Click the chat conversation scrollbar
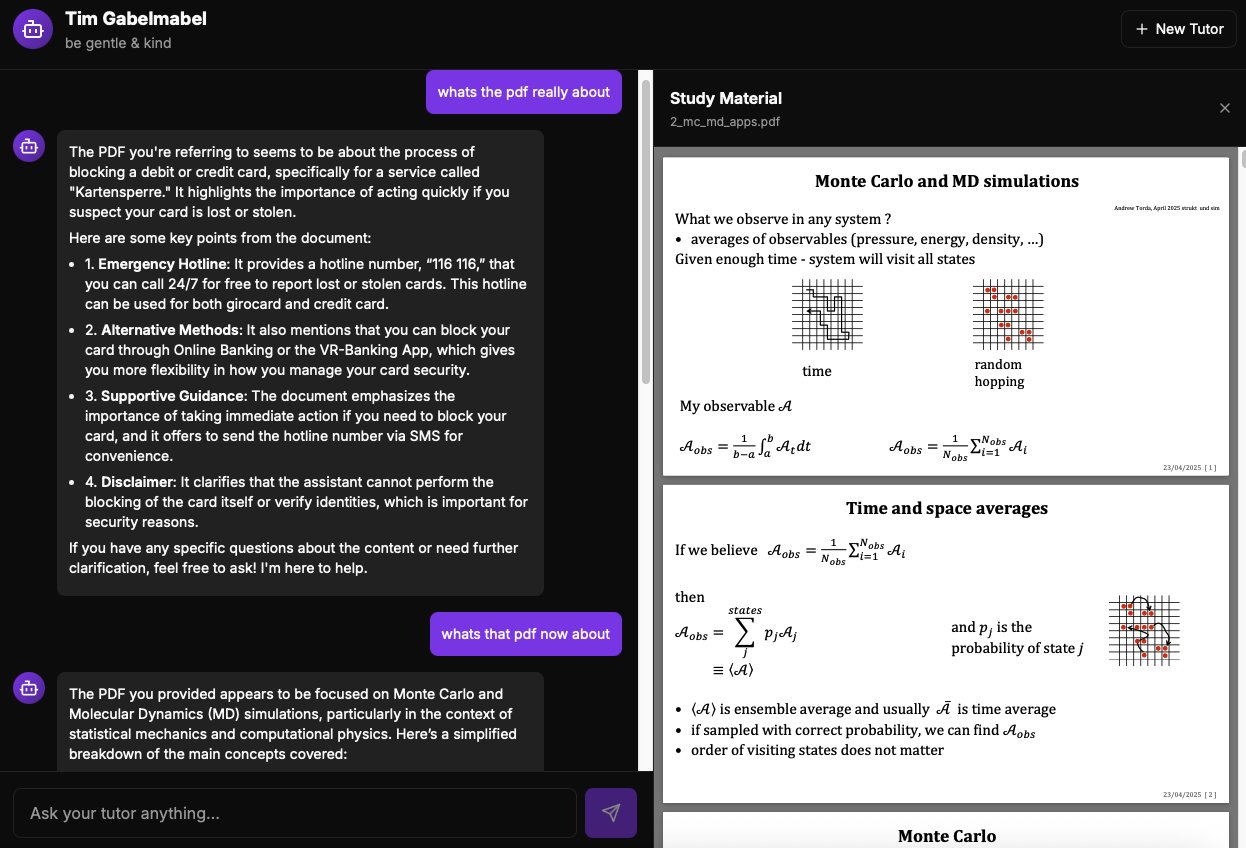This screenshot has width=1246, height=848. [x=645, y=230]
